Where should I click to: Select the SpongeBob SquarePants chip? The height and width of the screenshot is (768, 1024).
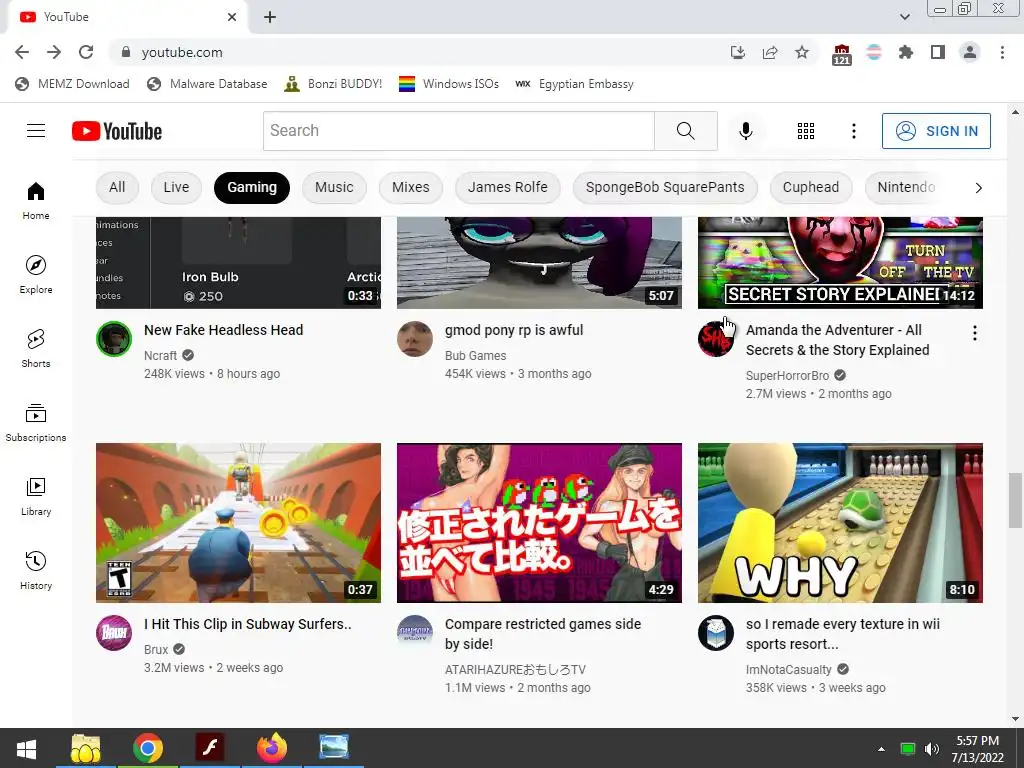click(x=665, y=187)
